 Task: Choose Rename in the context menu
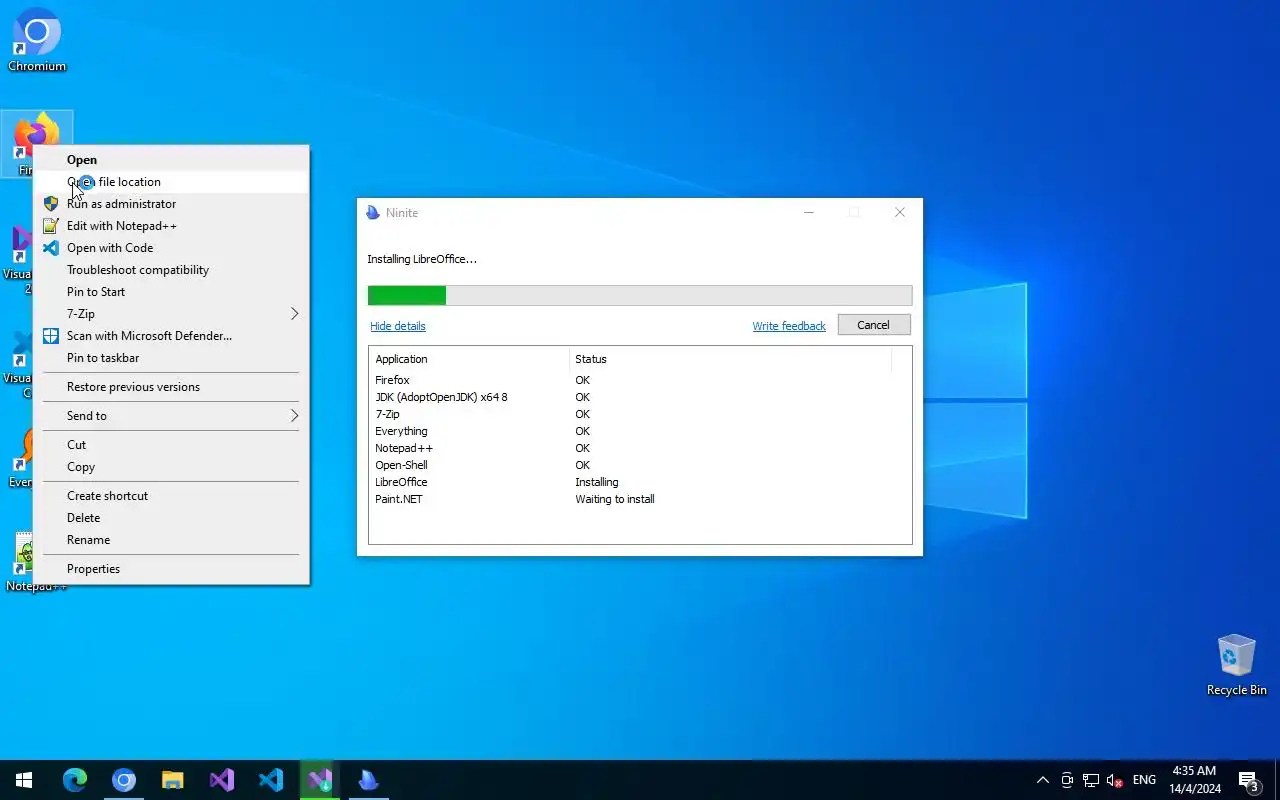(171, 539)
